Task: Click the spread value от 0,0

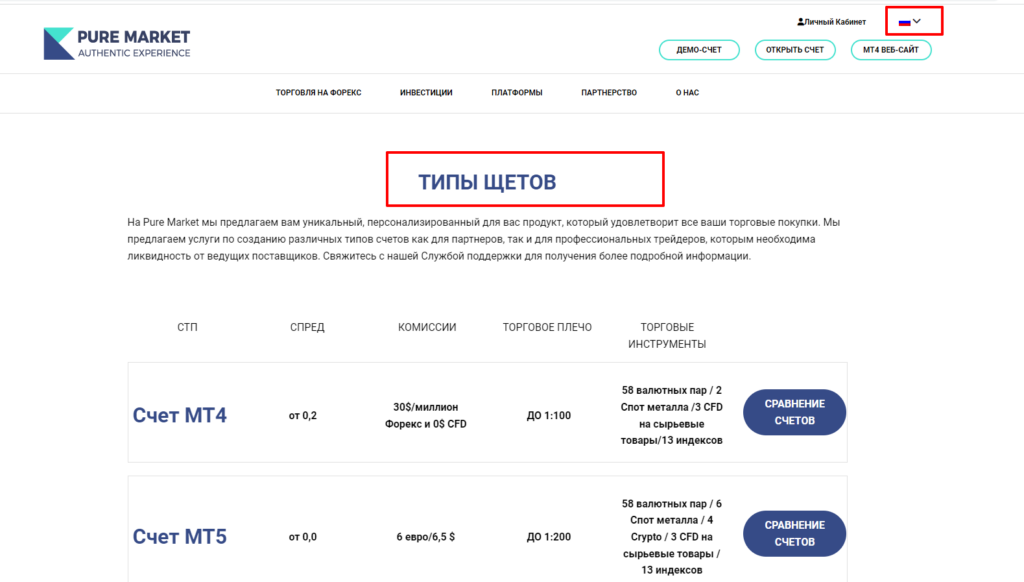Action: tap(302, 537)
